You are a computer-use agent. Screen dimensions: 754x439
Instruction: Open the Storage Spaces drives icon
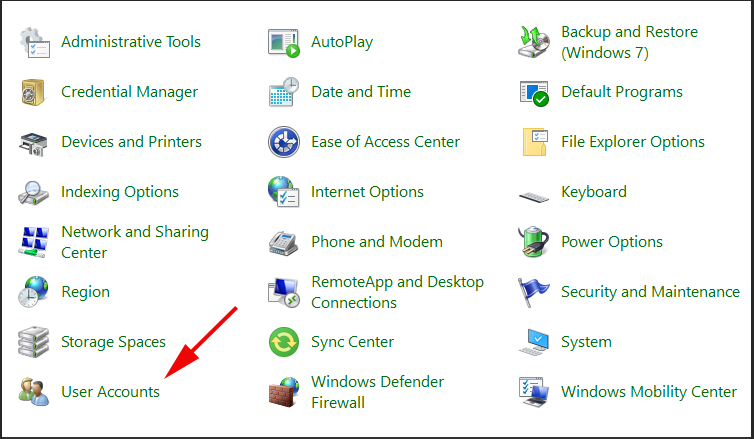click(x=33, y=342)
